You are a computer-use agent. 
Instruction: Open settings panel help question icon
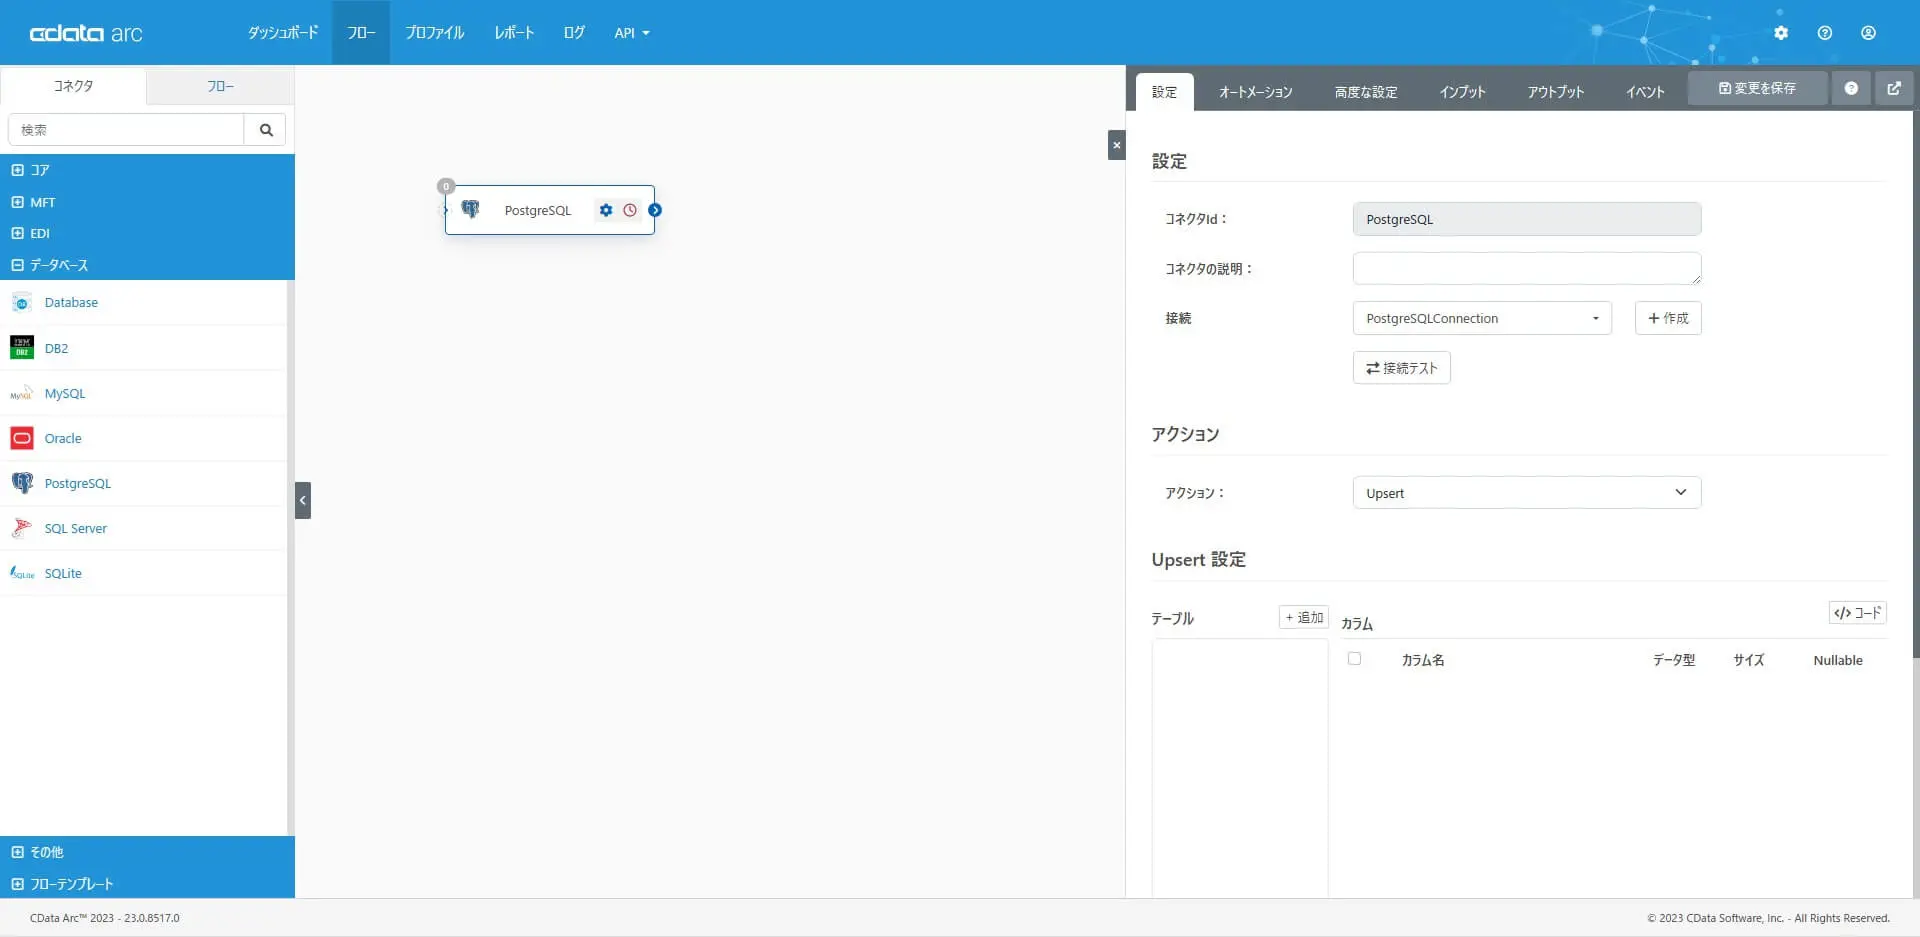1851,88
